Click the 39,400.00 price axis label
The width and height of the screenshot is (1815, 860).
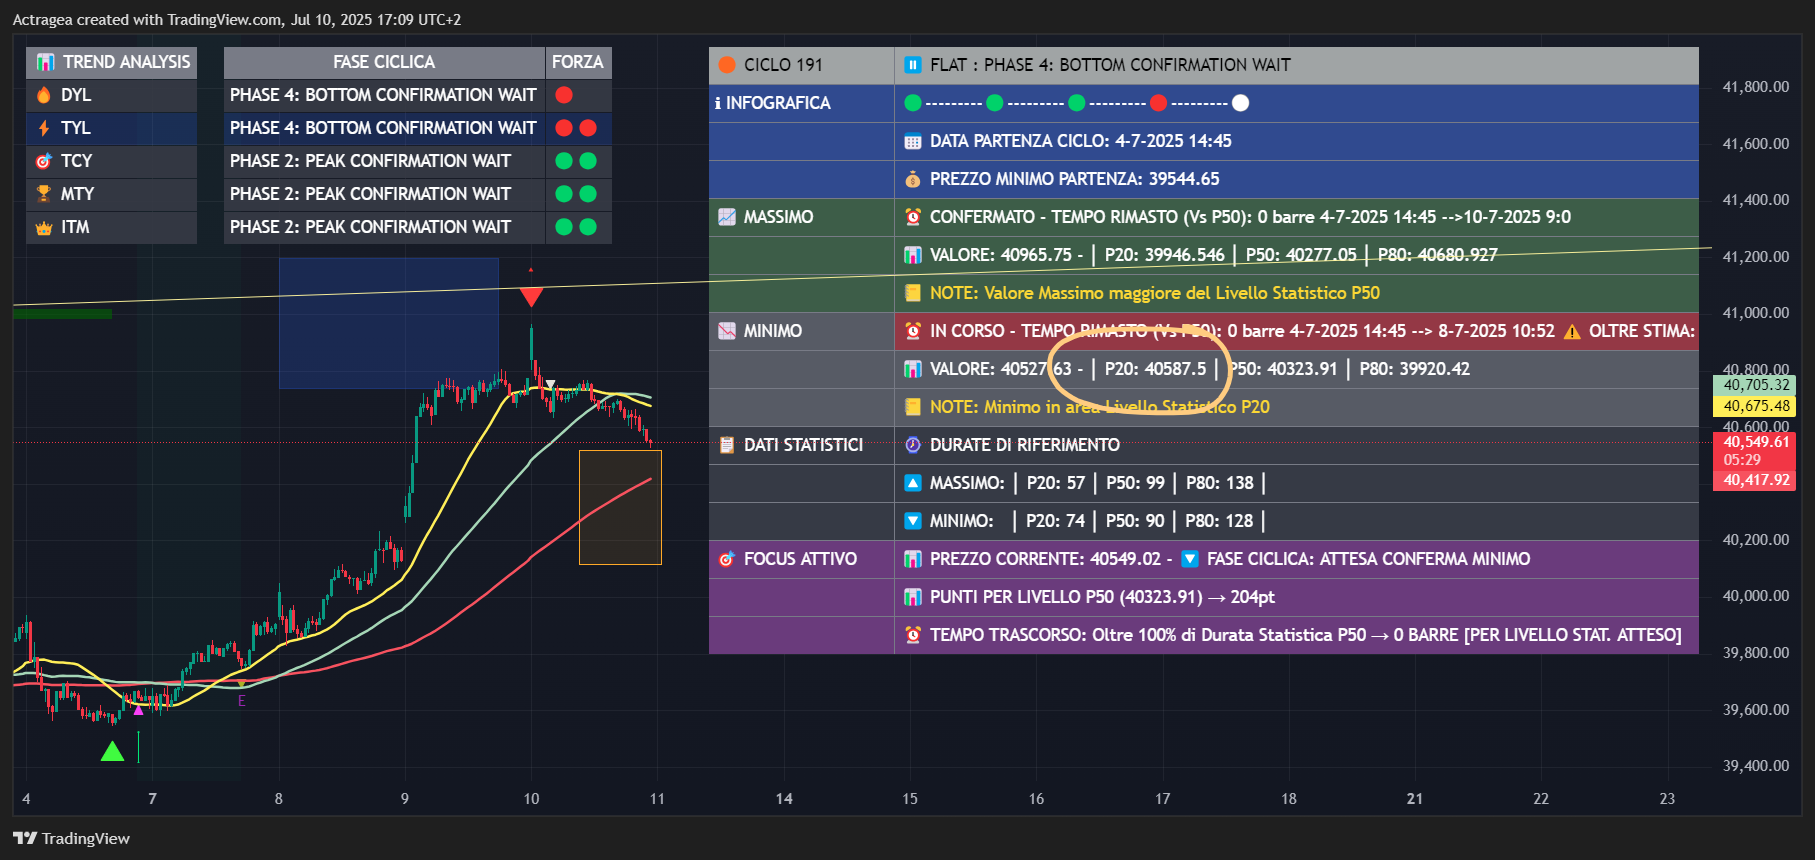[x=1756, y=766]
